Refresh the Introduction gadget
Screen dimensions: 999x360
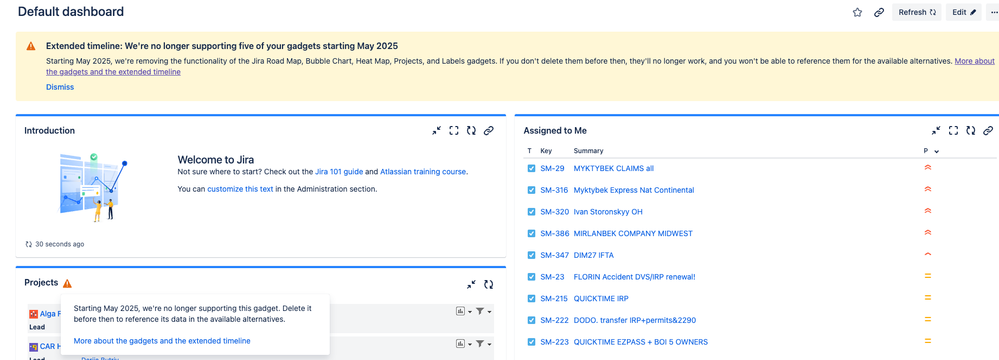tap(471, 131)
